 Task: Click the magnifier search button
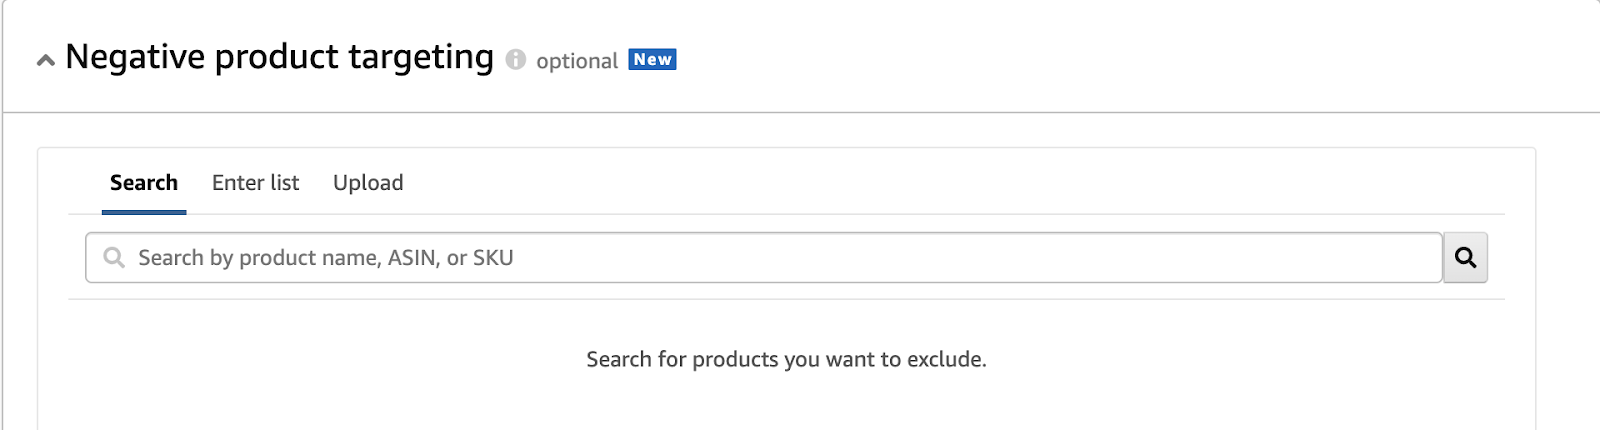pyautogui.click(x=1466, y=258)
